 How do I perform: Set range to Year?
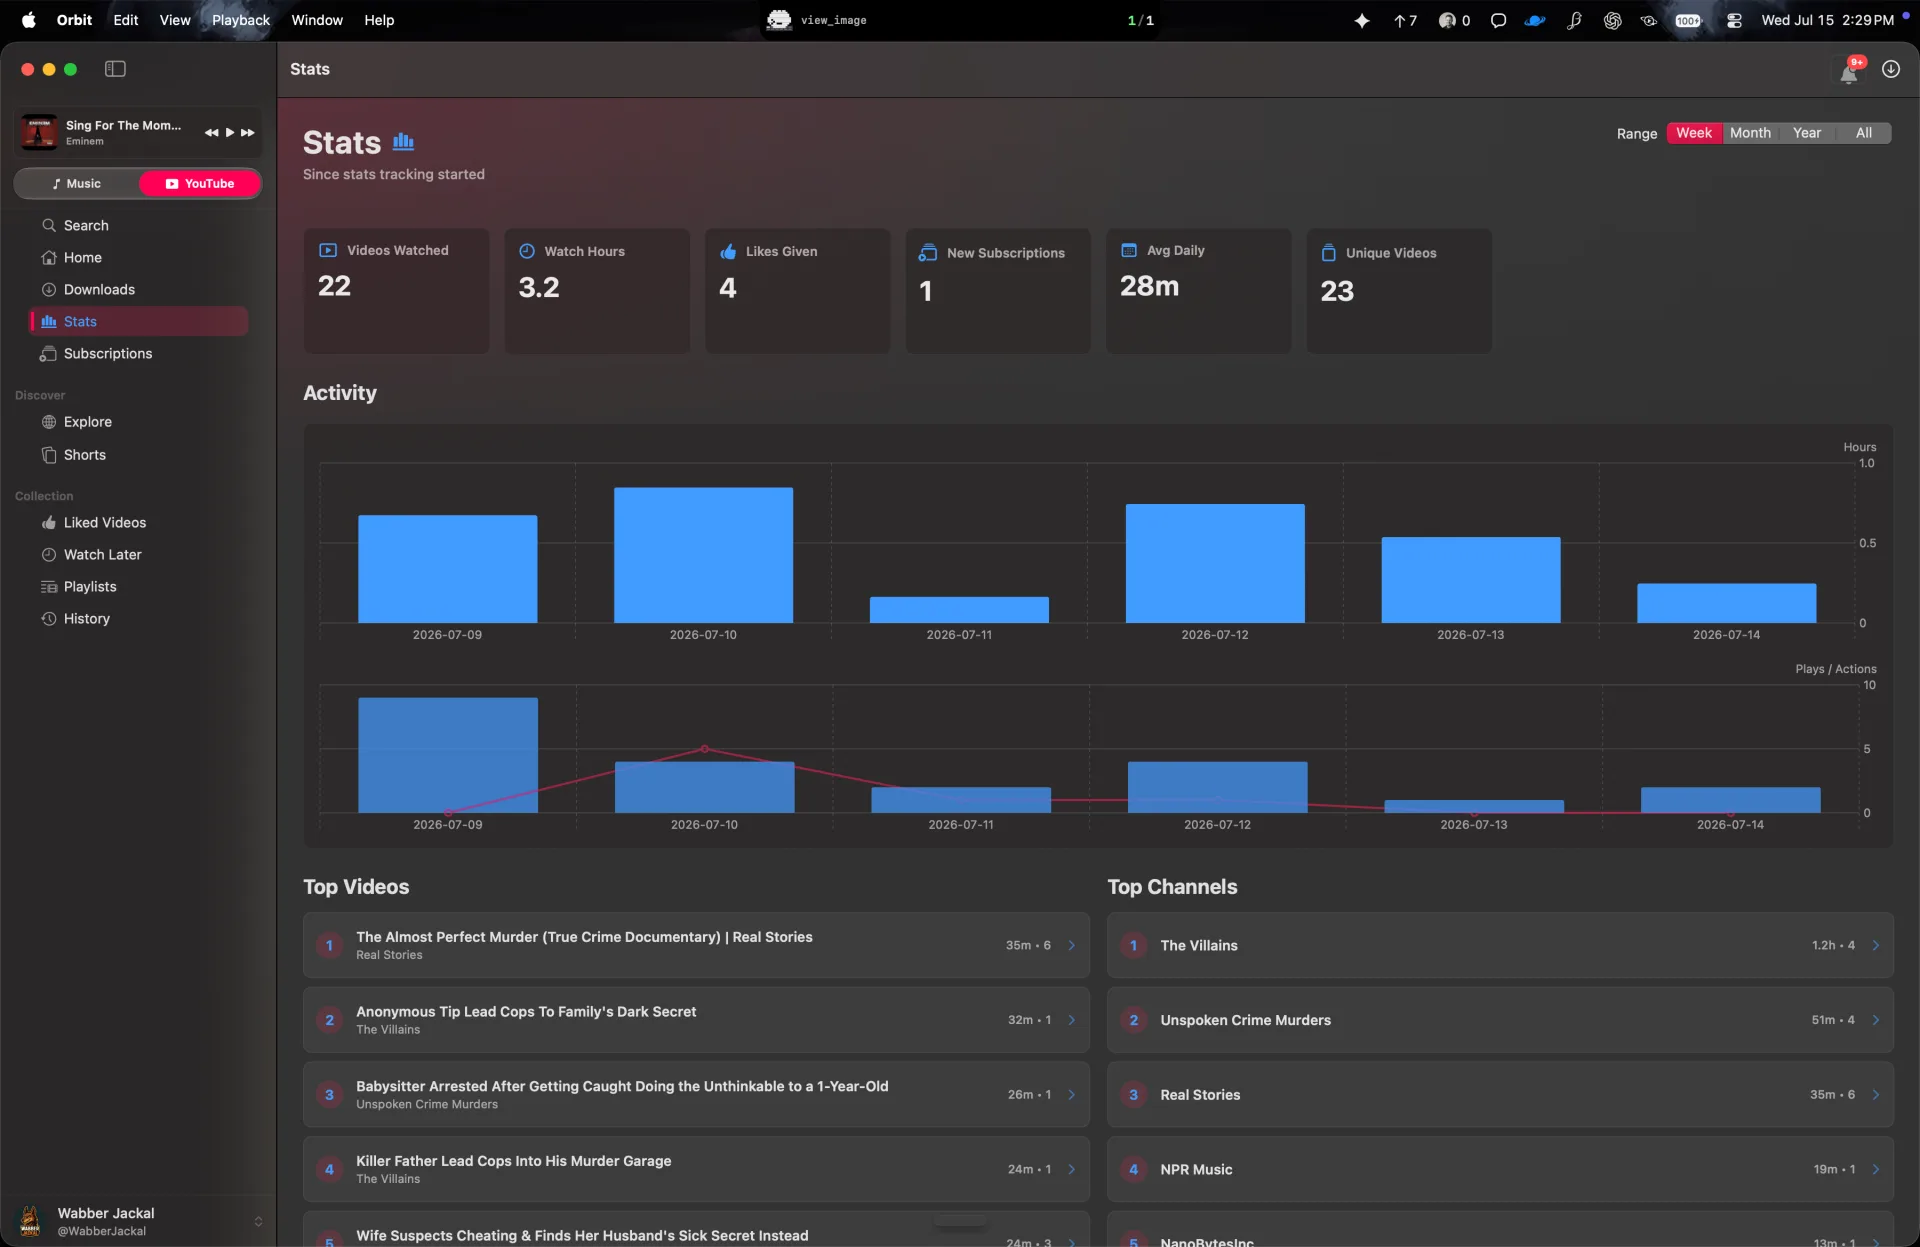coord(1807,133)
